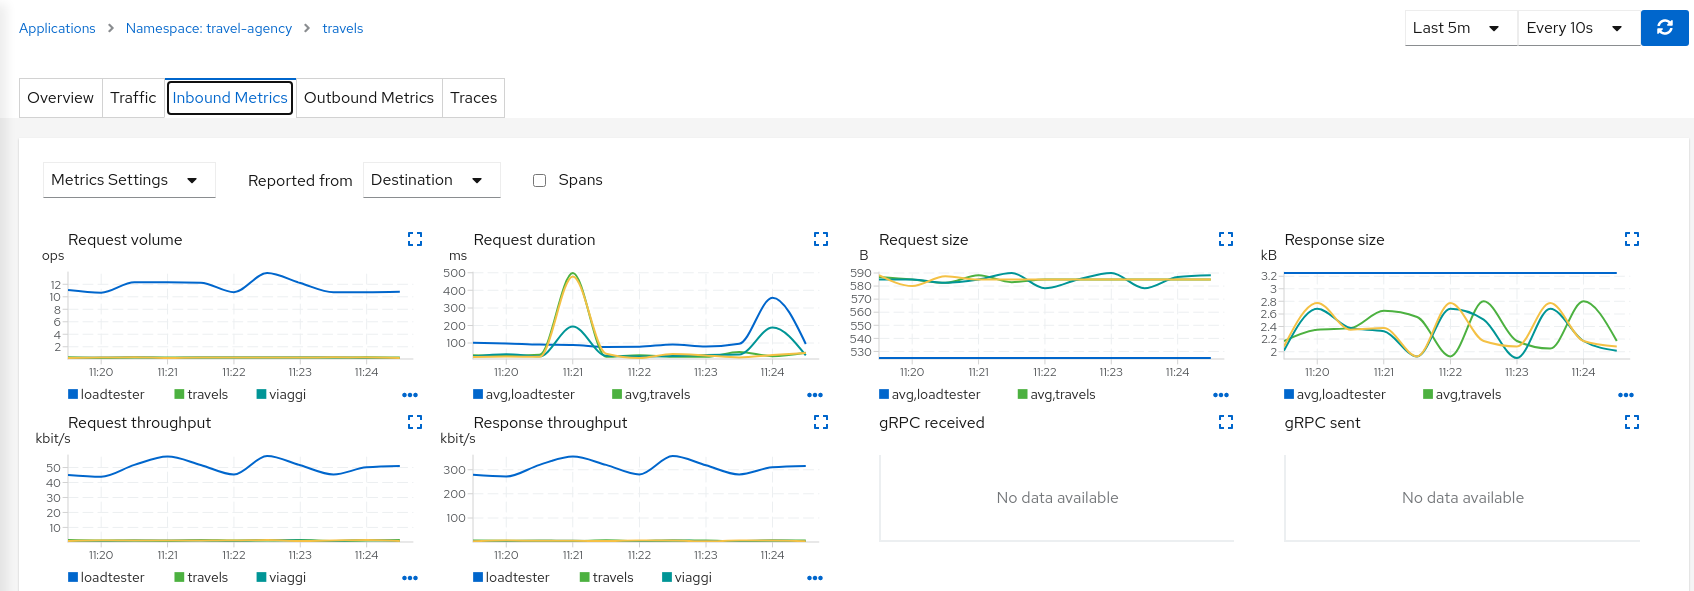Switch to the Outbound Metrics tab
Image resolution: width=1694 pixels, height=591 pixels.
coord(368,98)
